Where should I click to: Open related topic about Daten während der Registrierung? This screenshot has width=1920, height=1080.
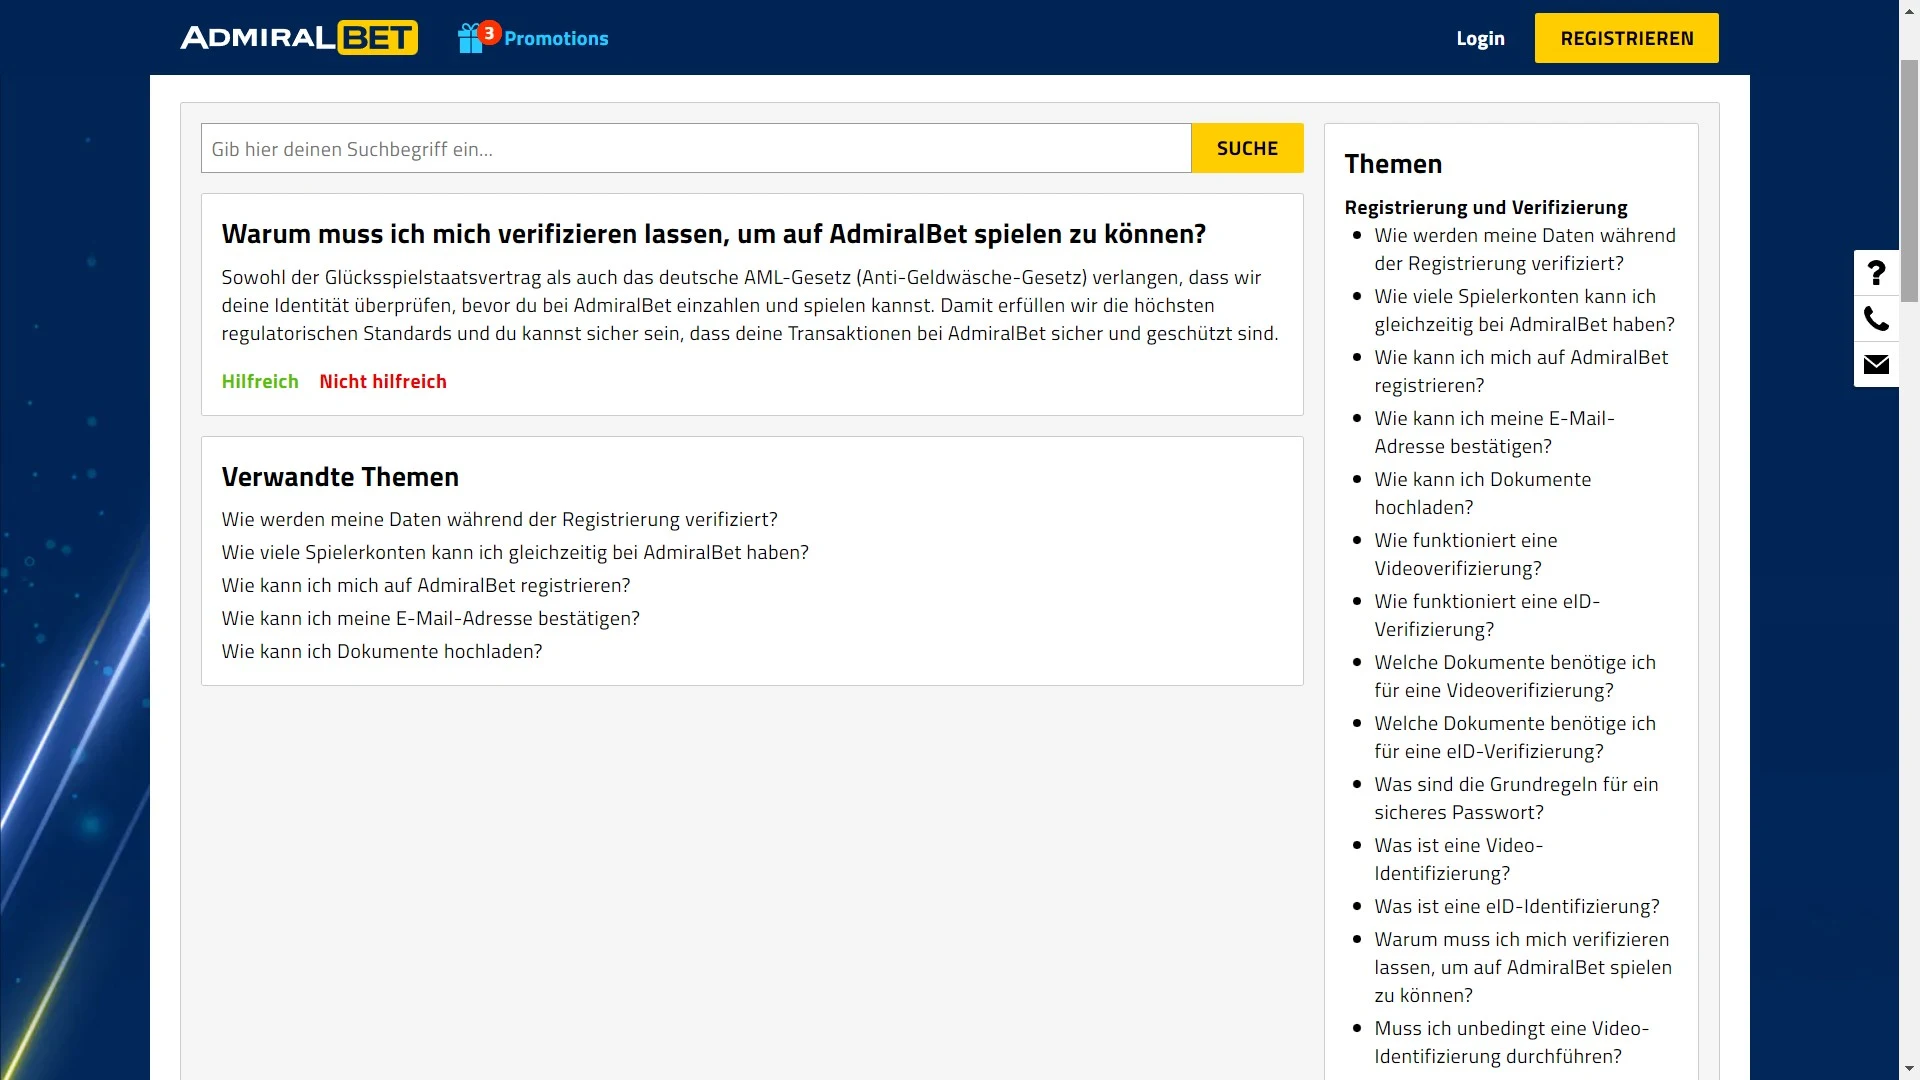coord(499,519)
